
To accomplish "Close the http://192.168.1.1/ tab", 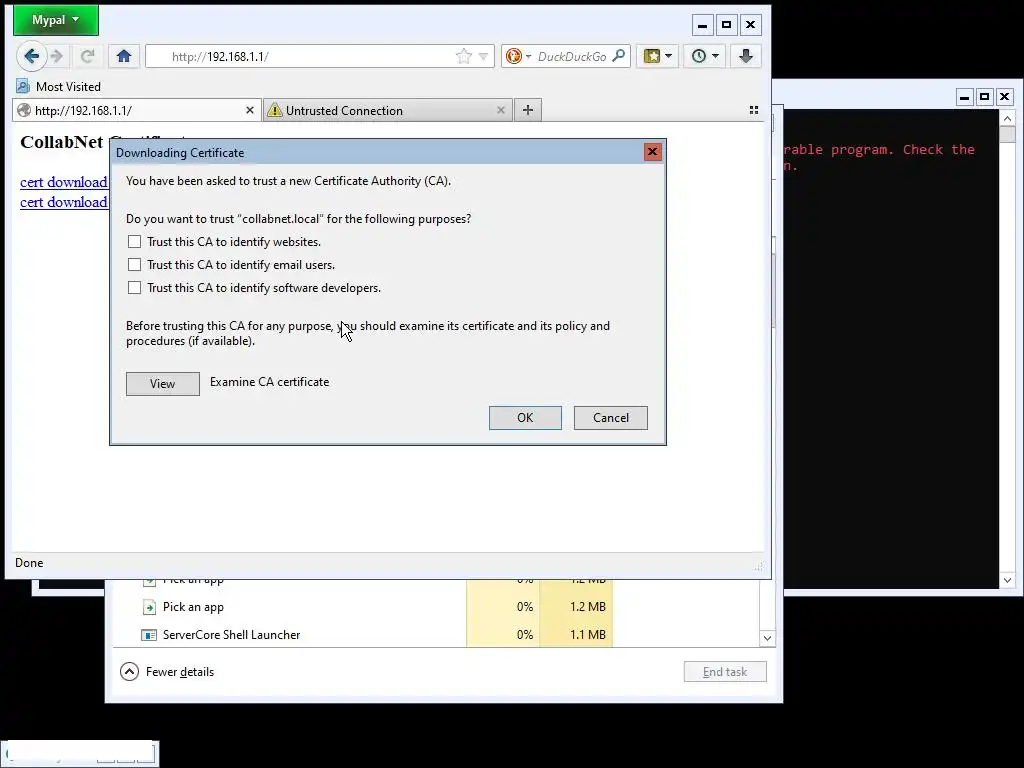I will point(249,110).
